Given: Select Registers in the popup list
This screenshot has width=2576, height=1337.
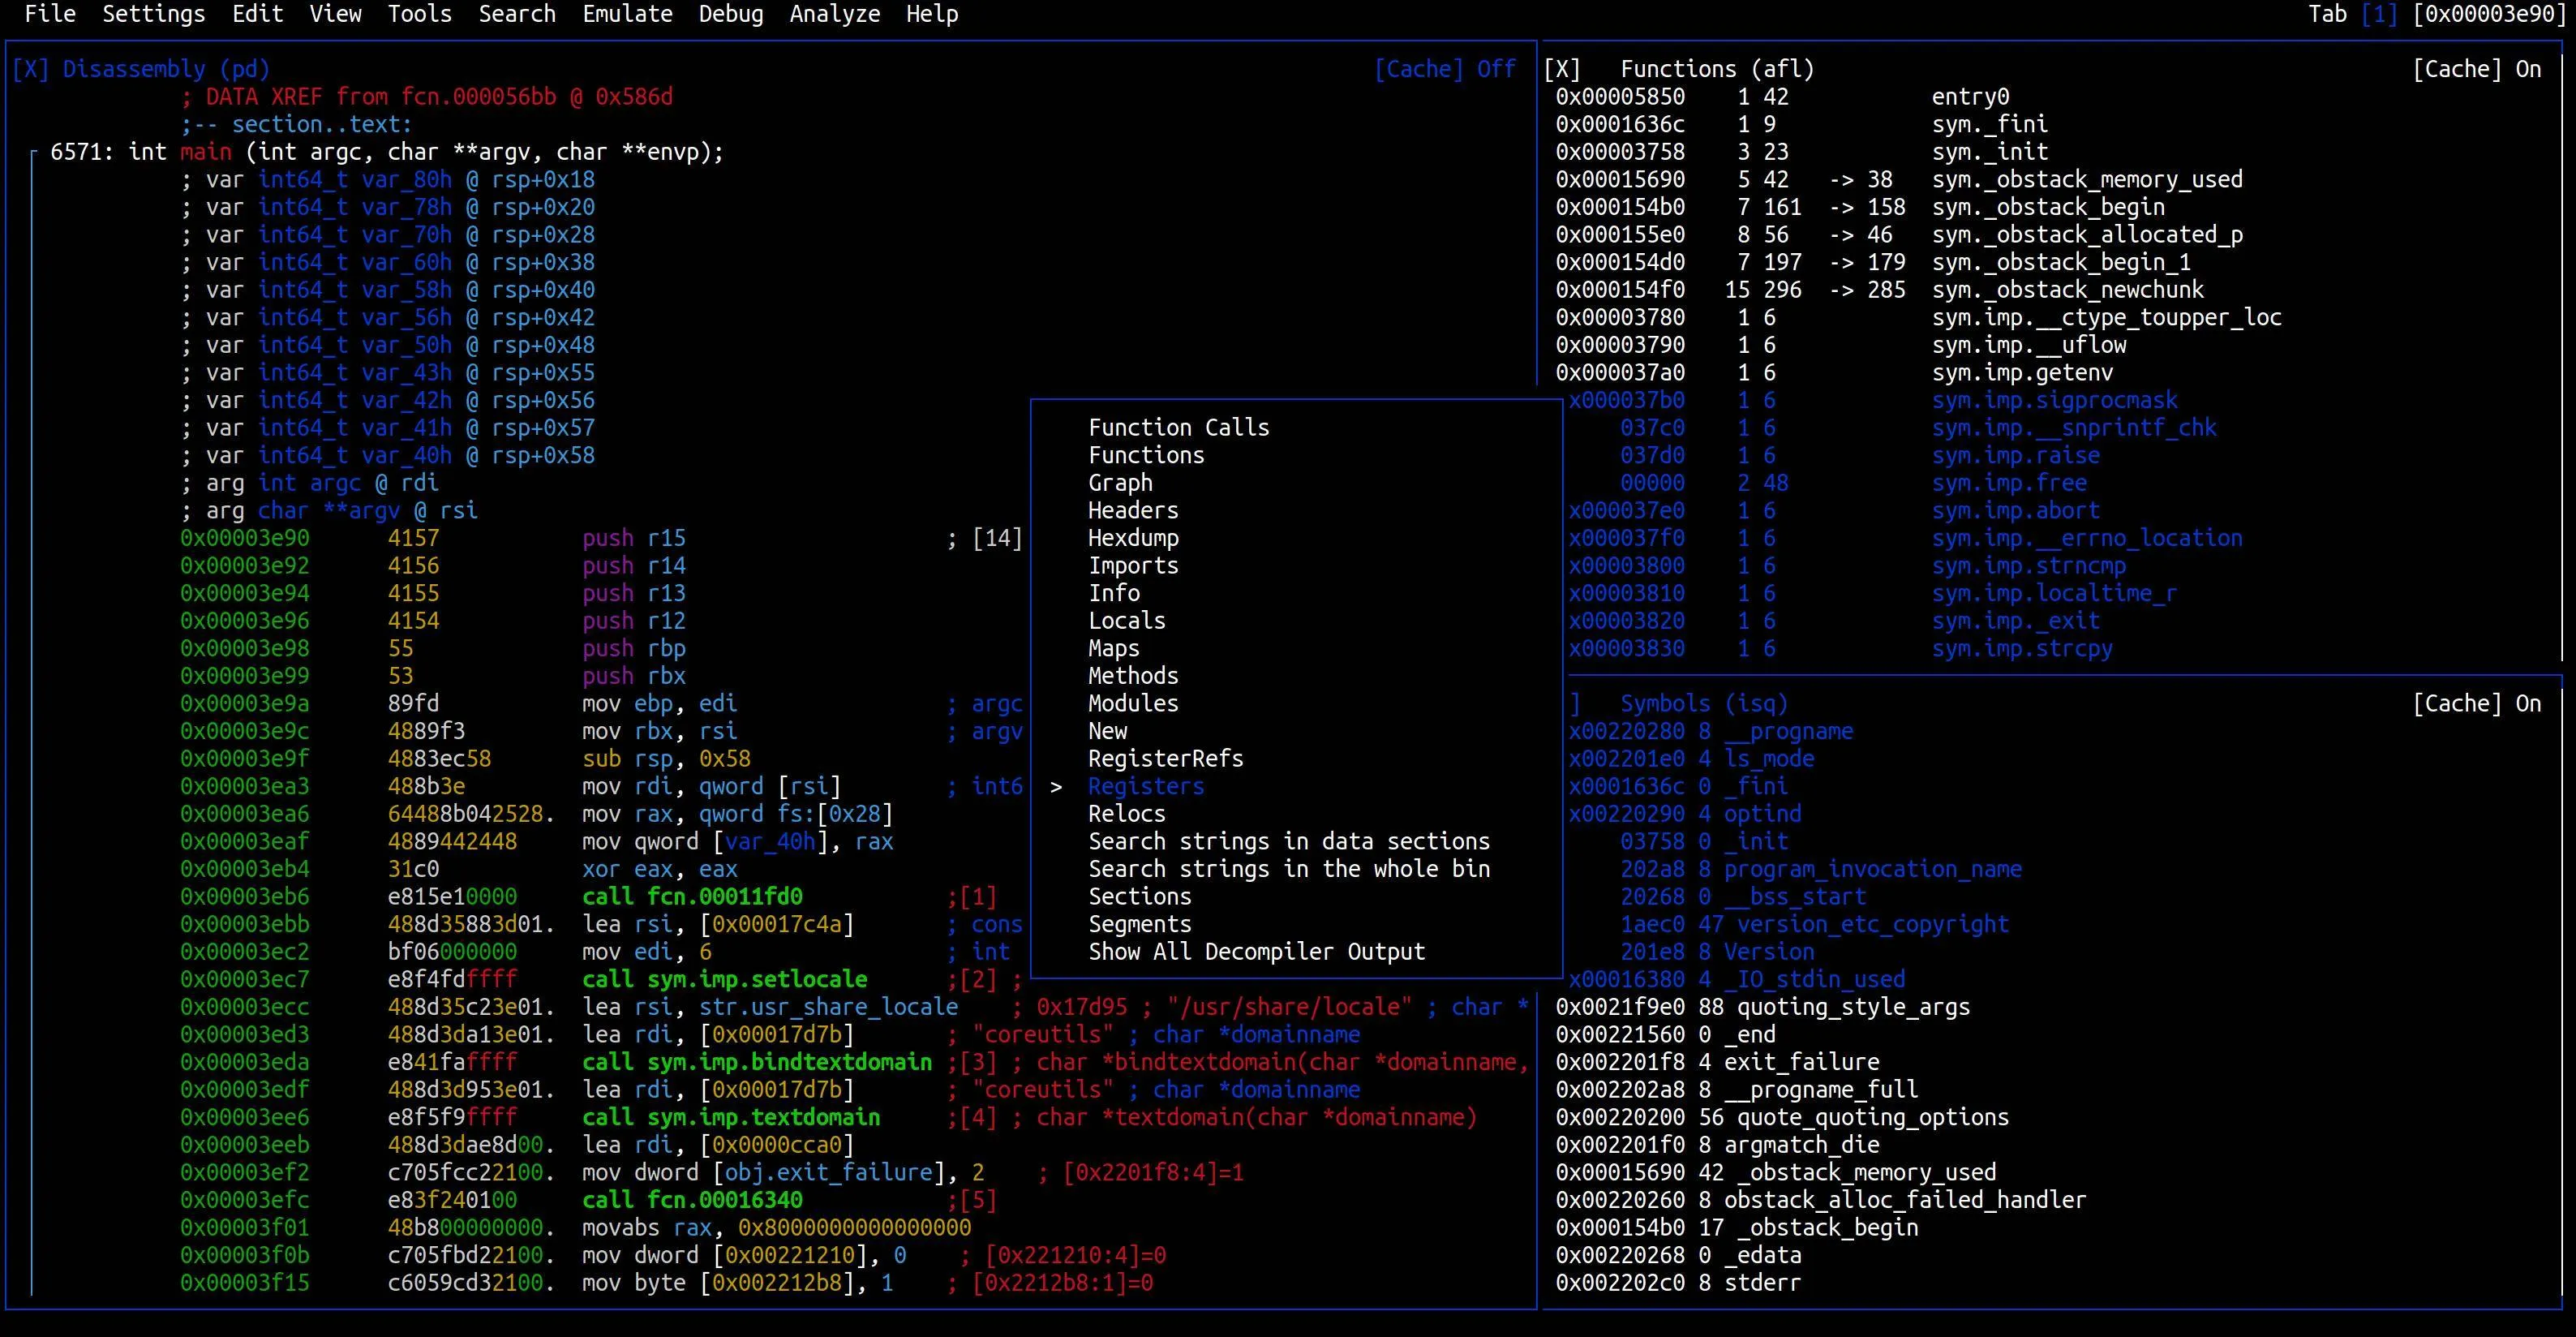Looking at the screenshot, I should click(x=1146, y=786).
